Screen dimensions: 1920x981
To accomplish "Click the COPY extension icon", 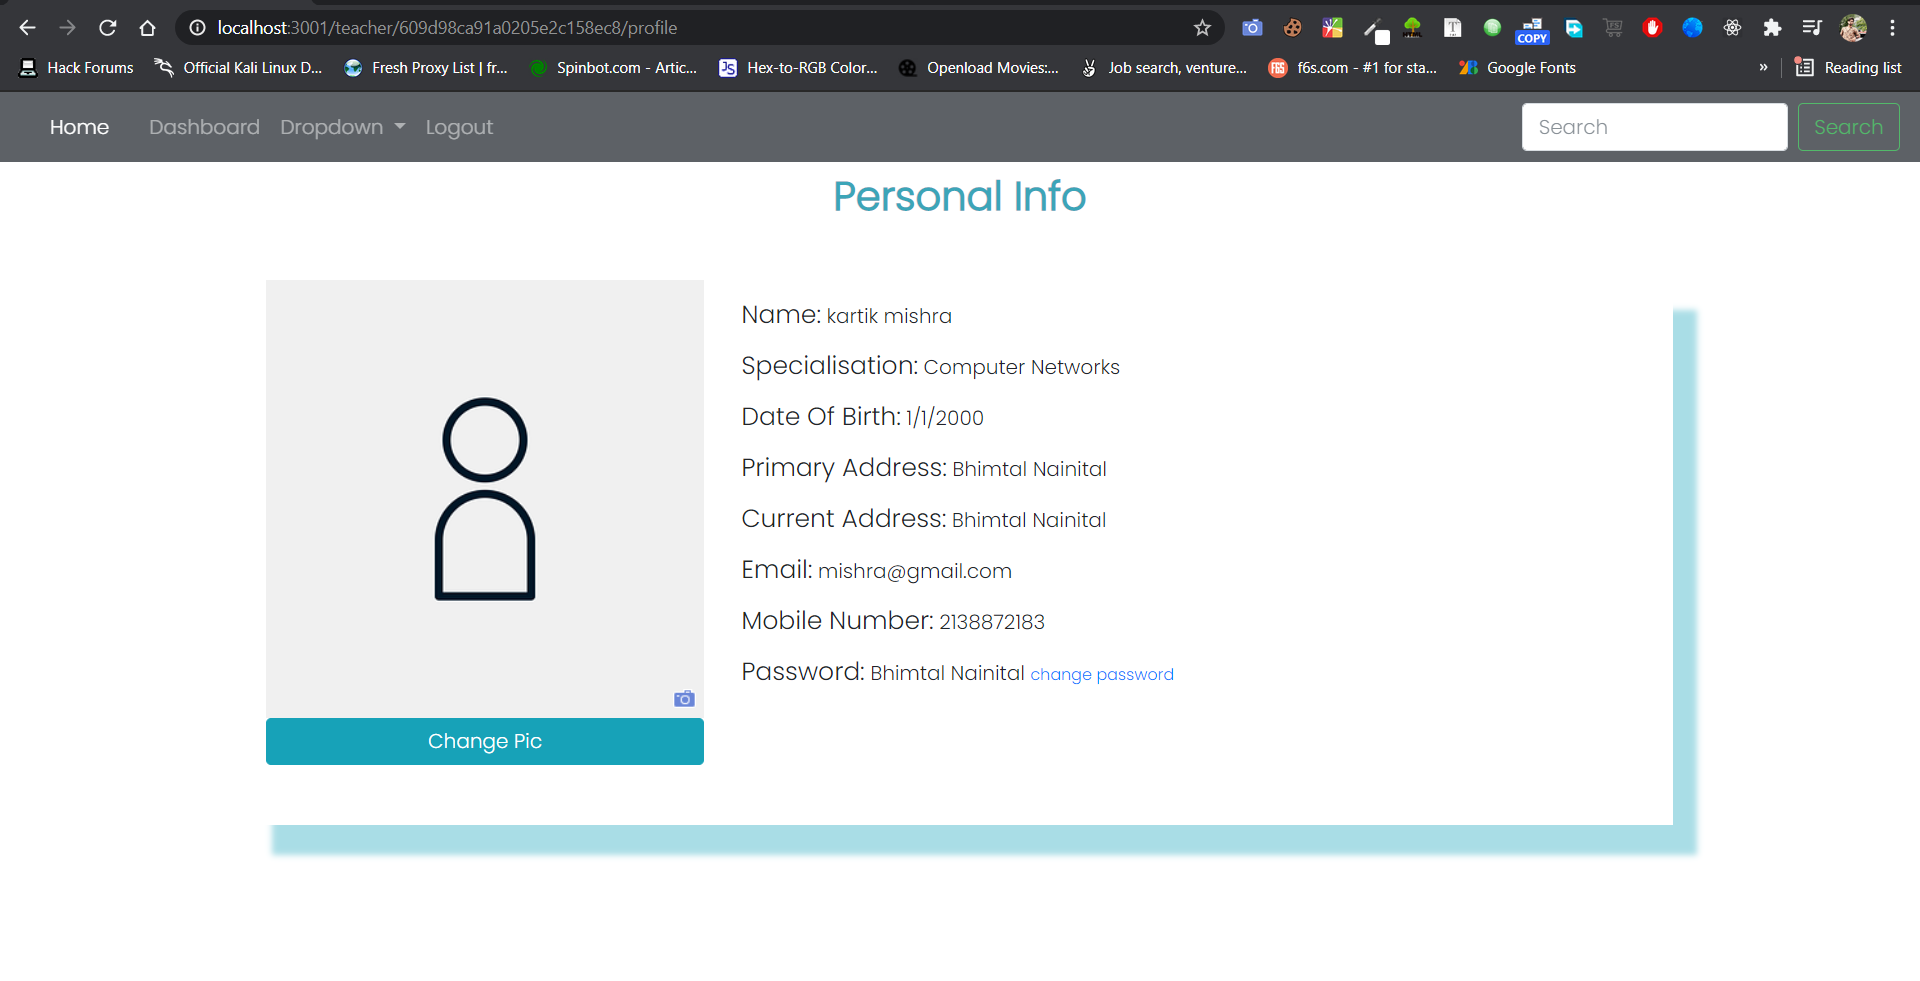I will pyautogui.click(x=1532, y=27).
